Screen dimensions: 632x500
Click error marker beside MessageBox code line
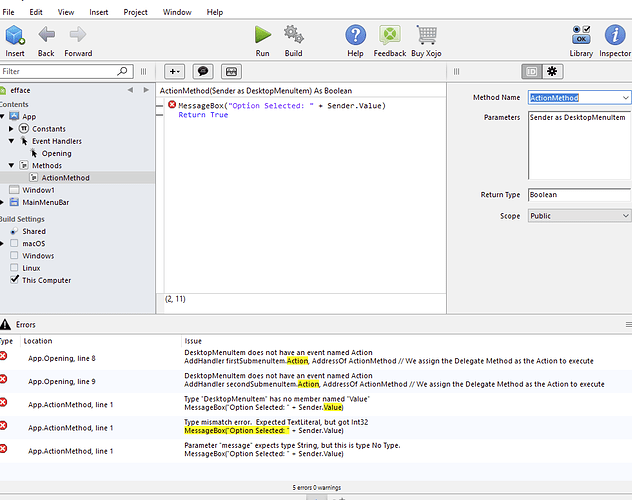[172, 105]
